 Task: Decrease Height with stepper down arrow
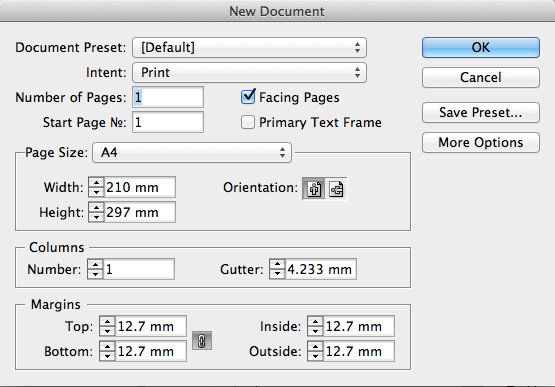(x=96, y=217)
